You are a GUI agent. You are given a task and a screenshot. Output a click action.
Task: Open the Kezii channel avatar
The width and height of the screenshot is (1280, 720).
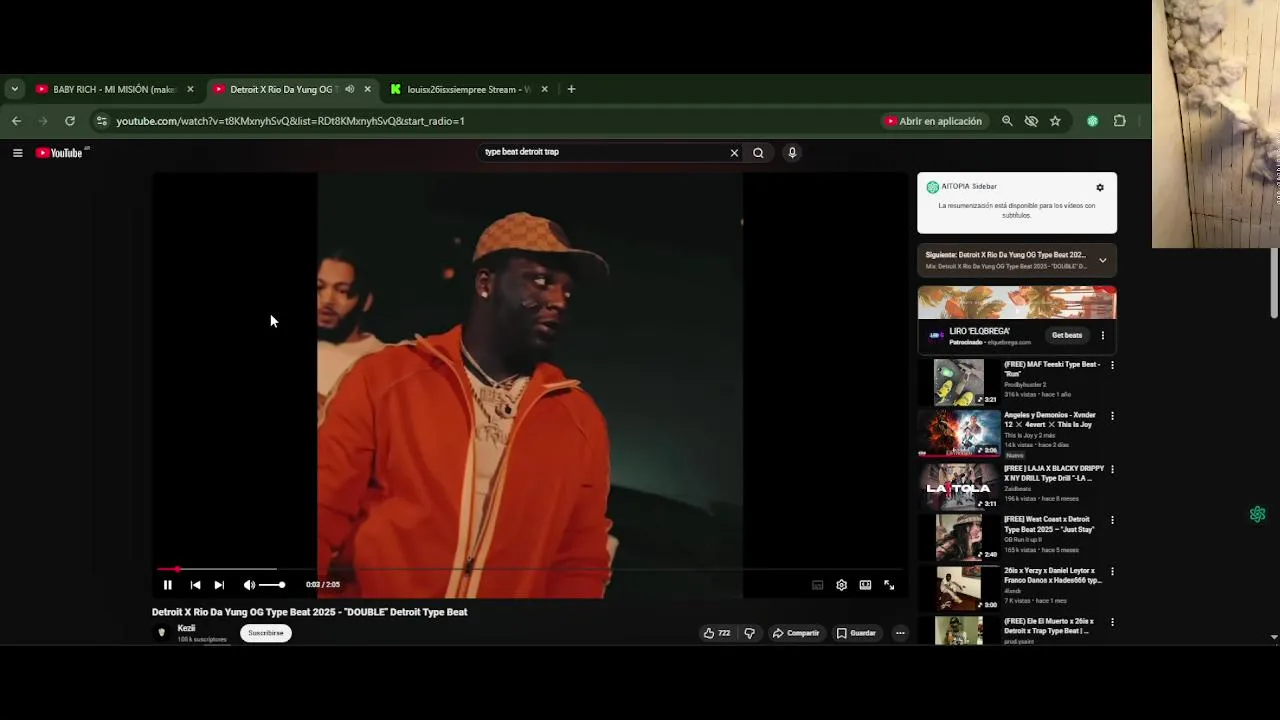click(162, 633)
